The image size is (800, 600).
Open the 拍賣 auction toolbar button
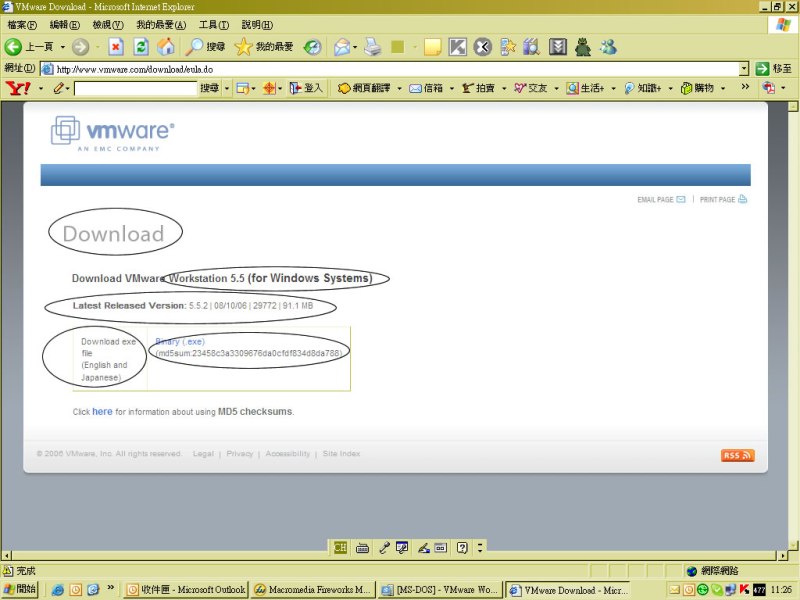(x=479, y=88)
